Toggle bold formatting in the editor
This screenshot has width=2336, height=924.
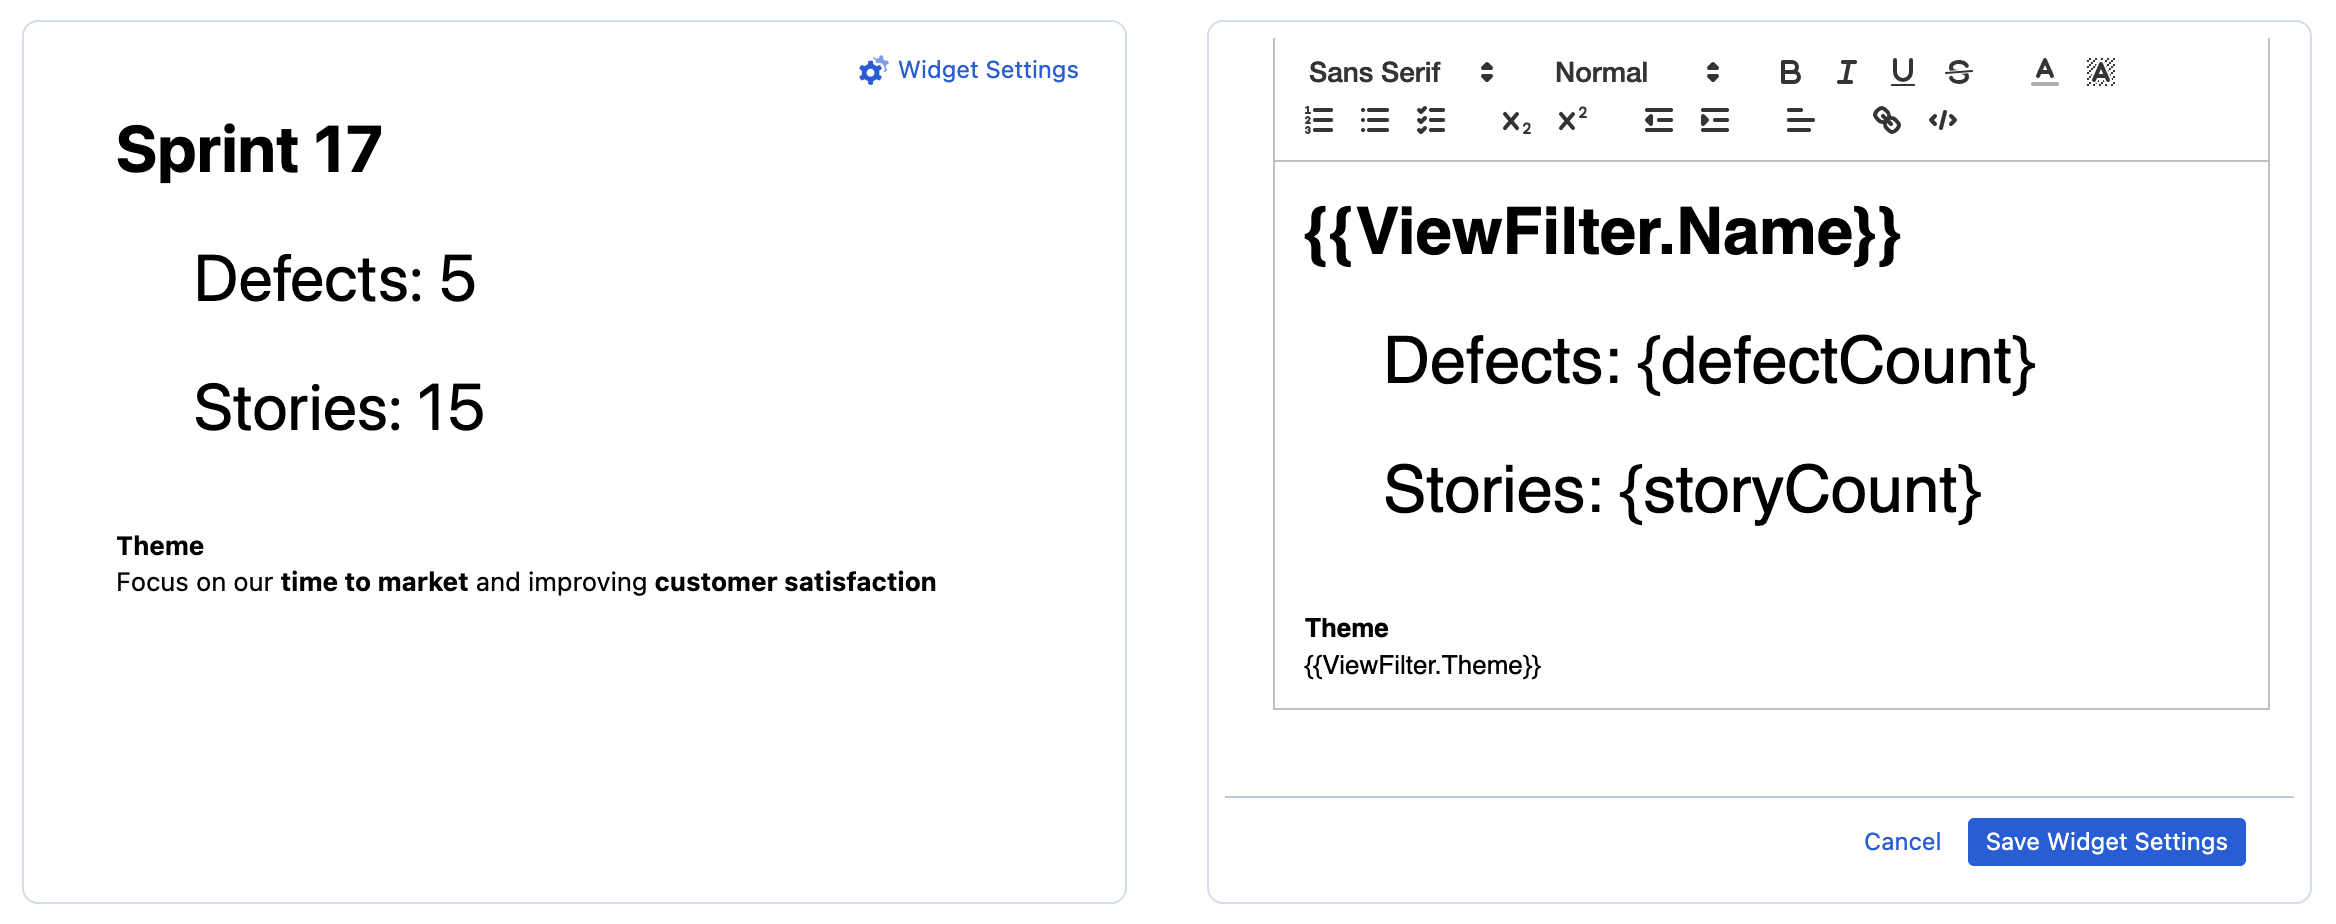point(1790,72)
